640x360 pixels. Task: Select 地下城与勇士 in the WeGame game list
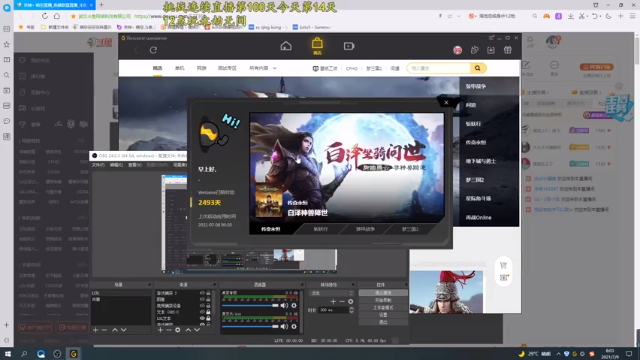click(481, 161)
